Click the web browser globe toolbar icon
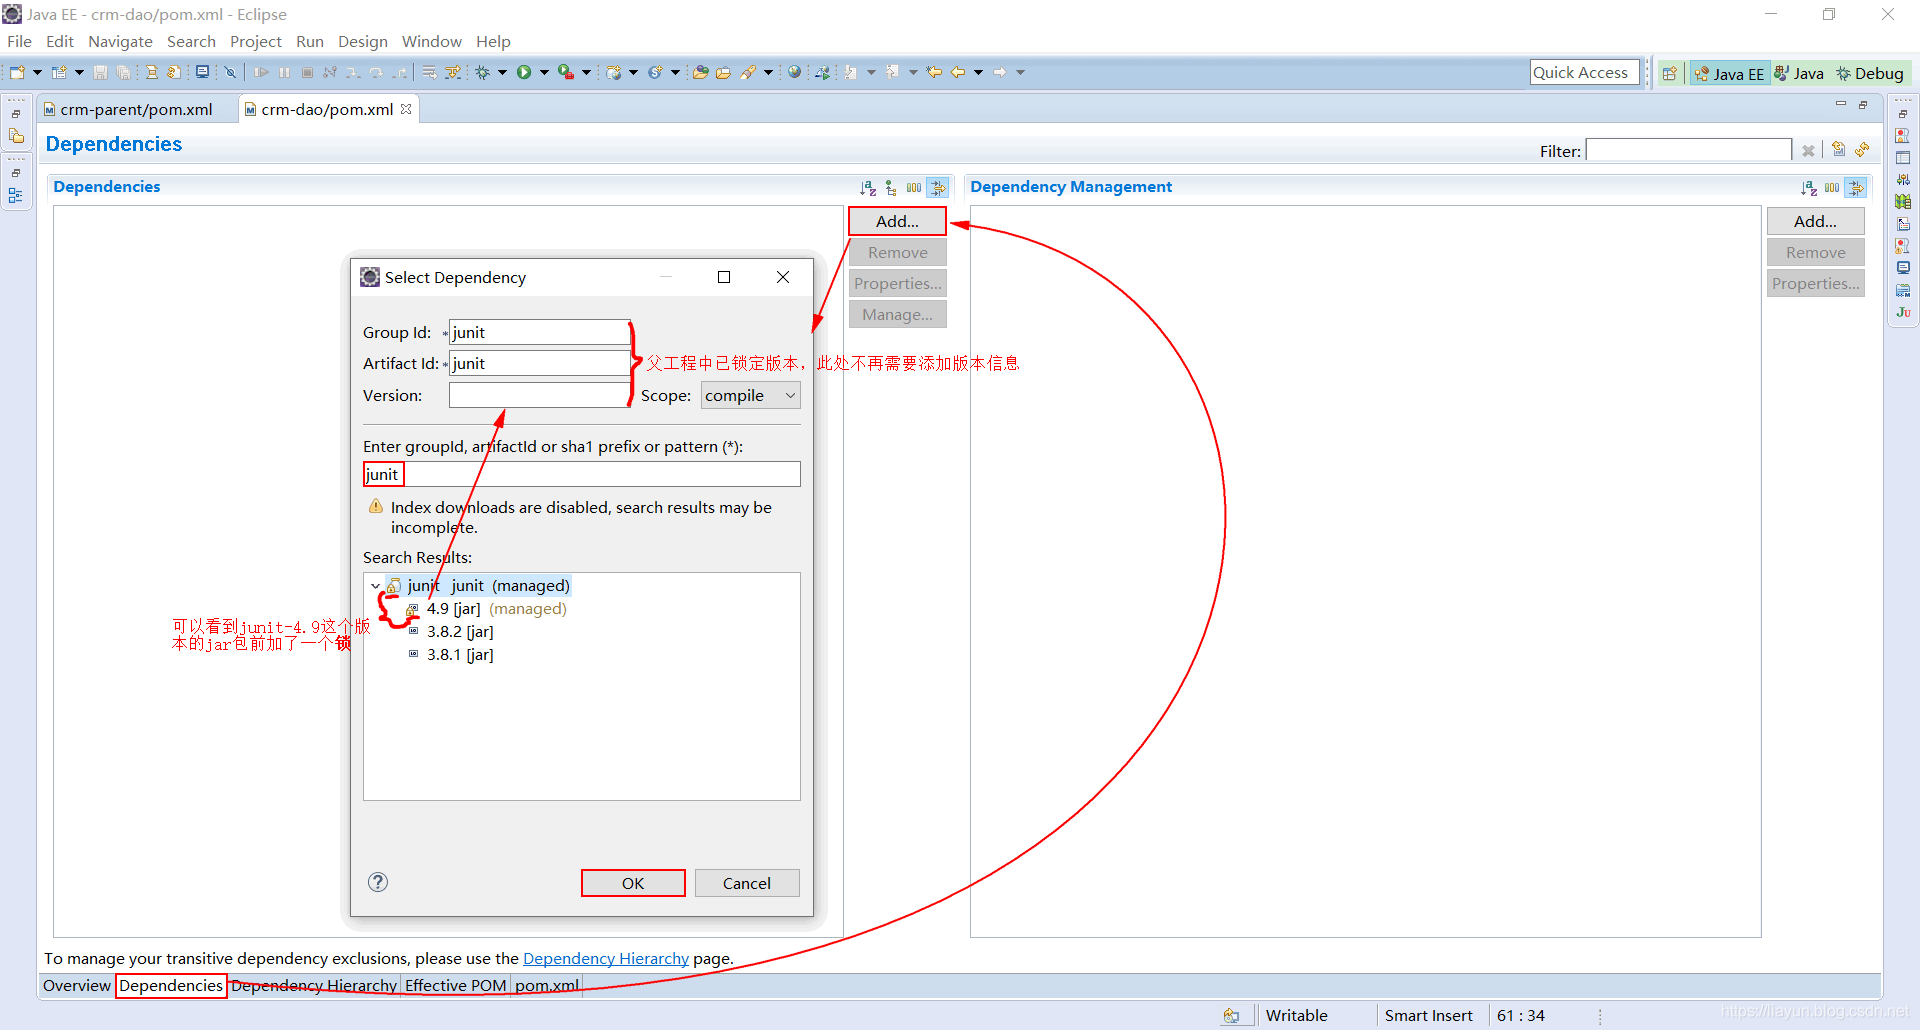 coord(794,72)
